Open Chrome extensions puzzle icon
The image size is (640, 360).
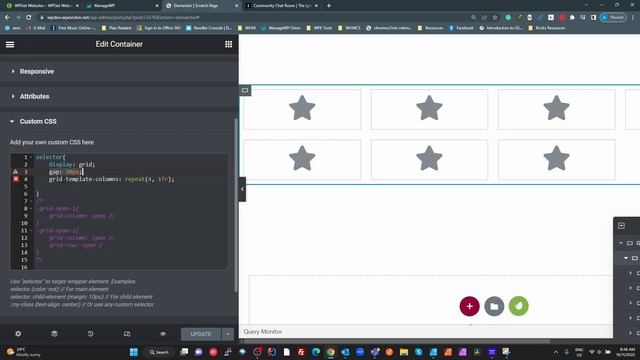572,18
